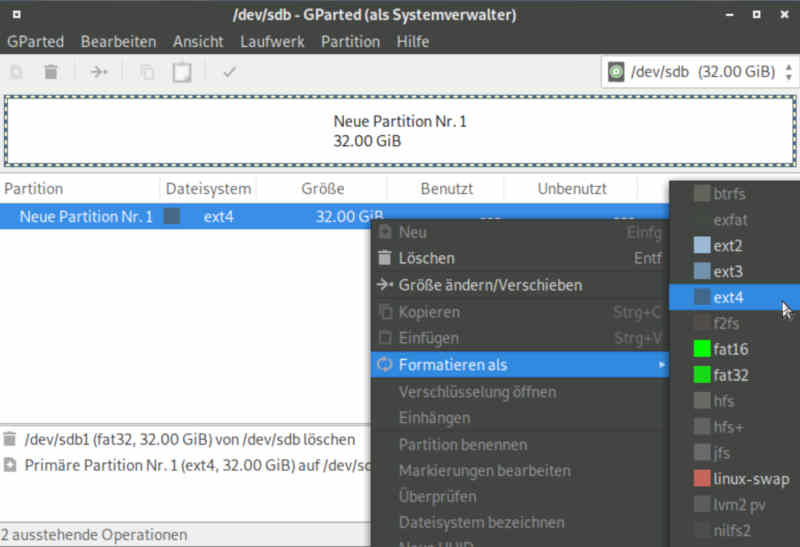Format as hfs in the submenu
This screenshot has height=547, width=800.
[x=735, y=401]
